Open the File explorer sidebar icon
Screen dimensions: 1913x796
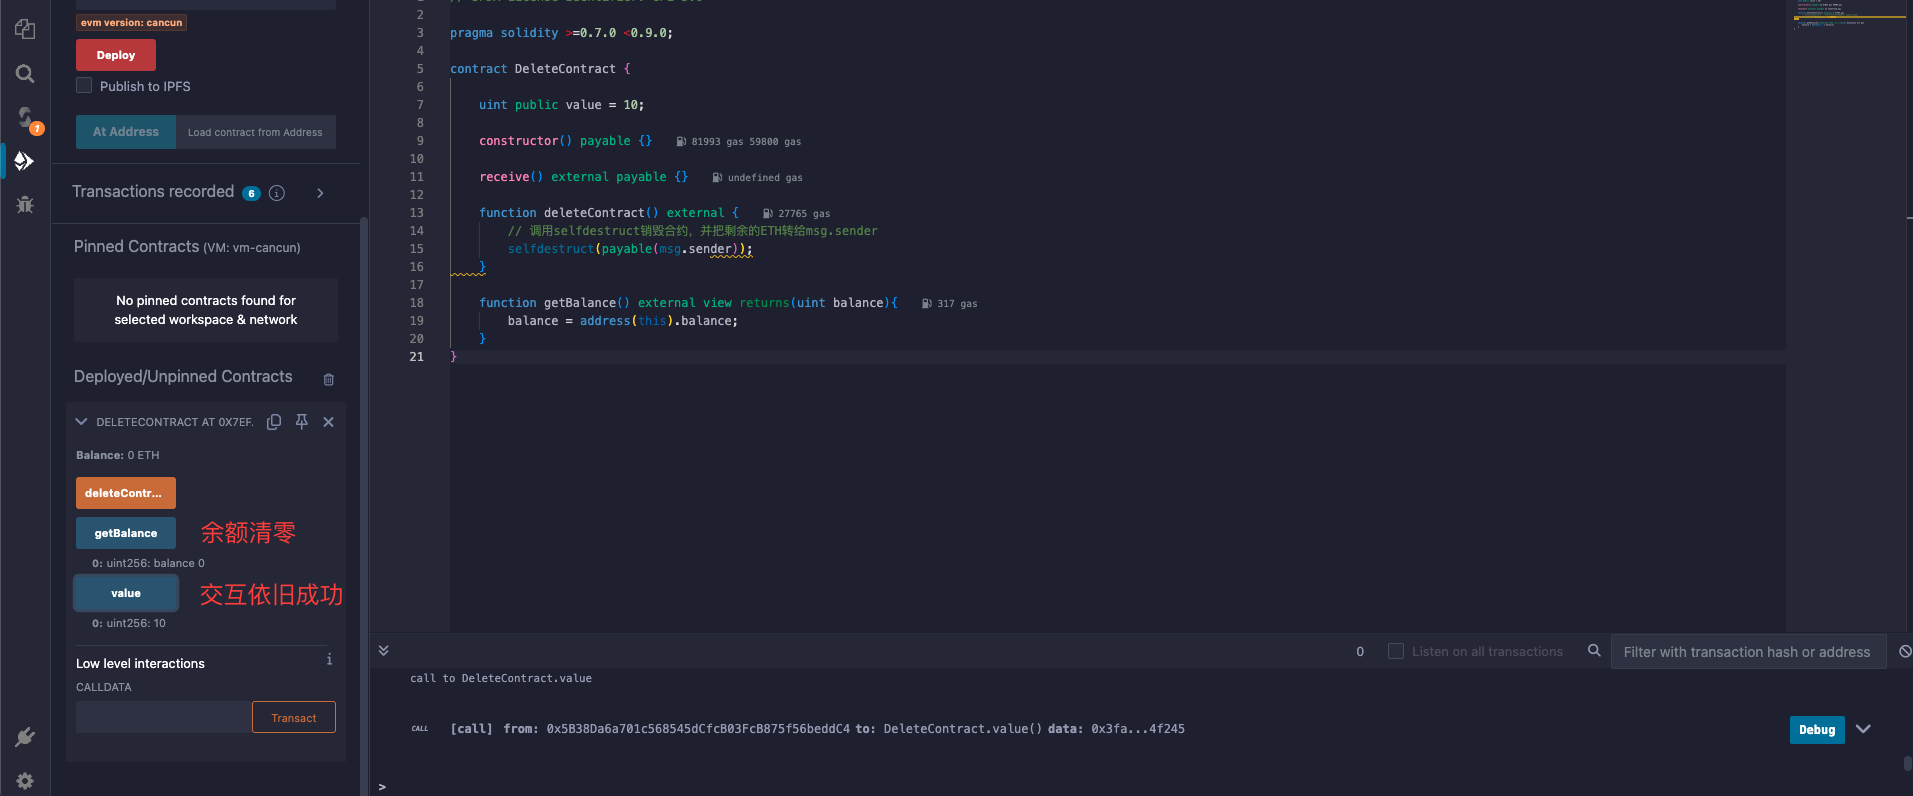(x=25, y=30)
